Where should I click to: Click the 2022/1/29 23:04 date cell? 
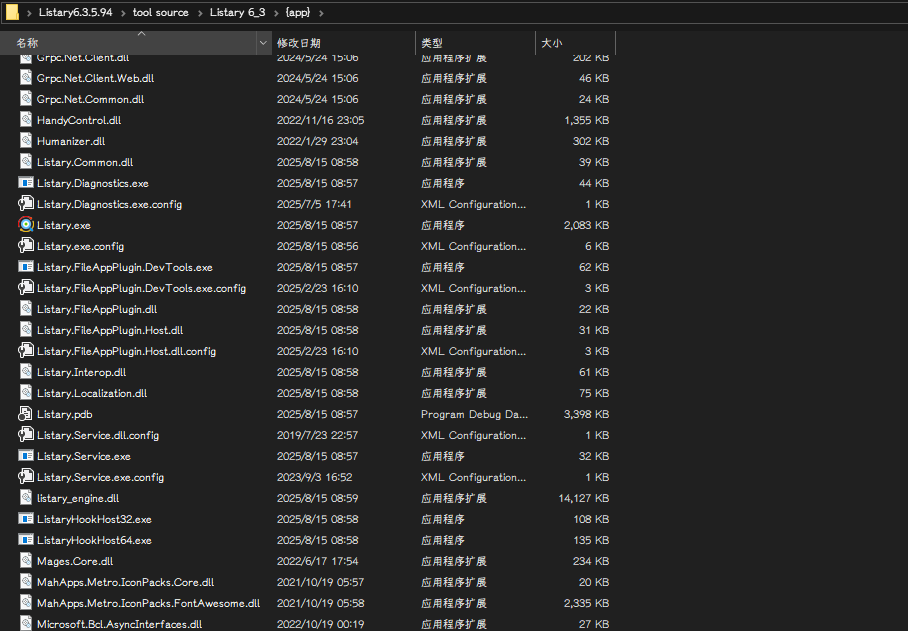(x=317, y=141)
